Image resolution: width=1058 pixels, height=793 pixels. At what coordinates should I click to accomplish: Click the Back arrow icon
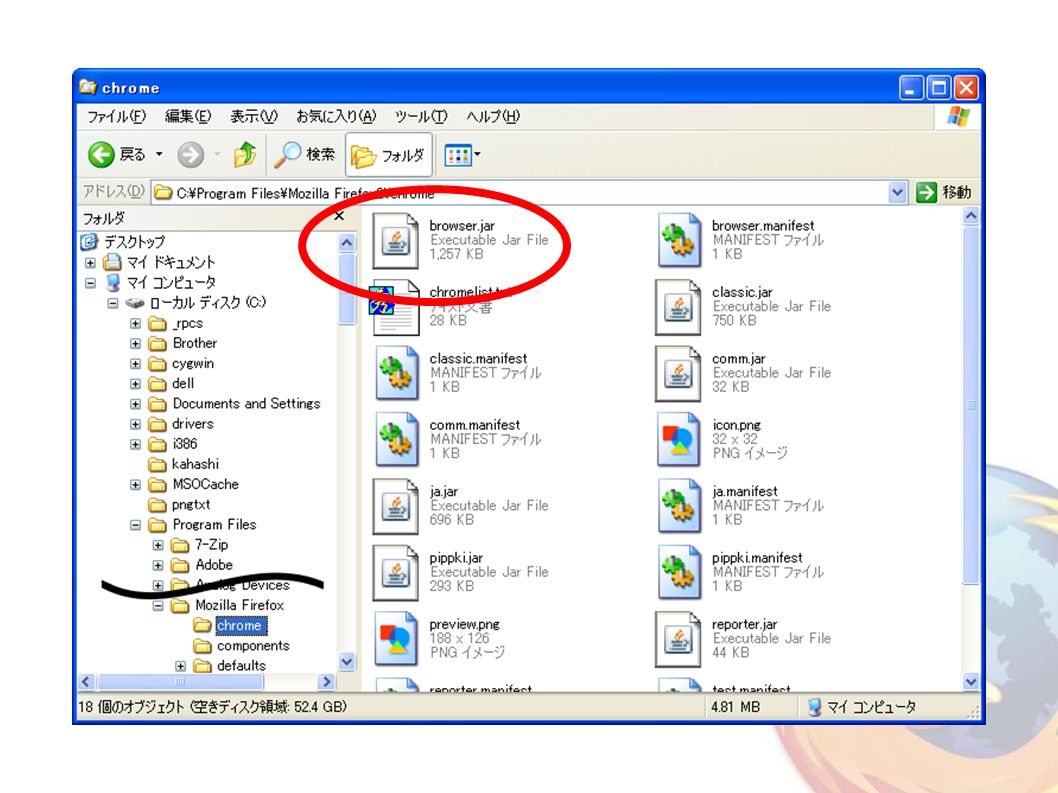pyautogui.click(x=101, y=155)
